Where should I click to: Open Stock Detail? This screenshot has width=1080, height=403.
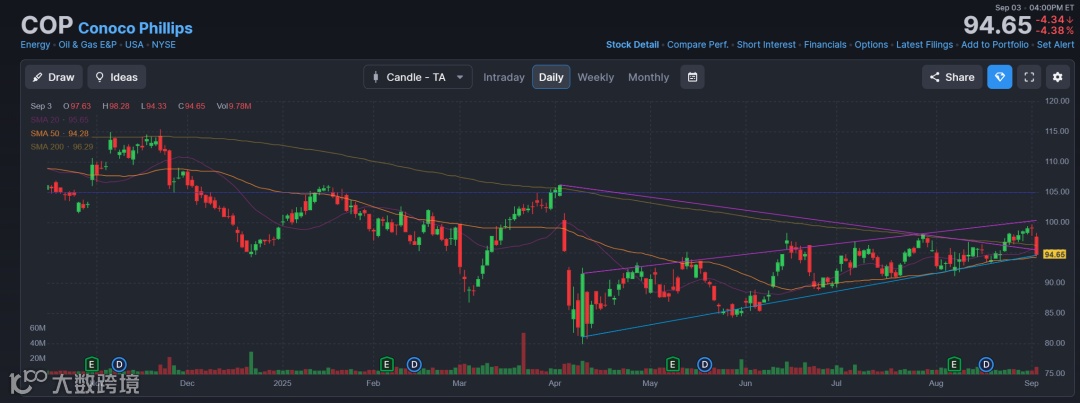click(632, 45)
